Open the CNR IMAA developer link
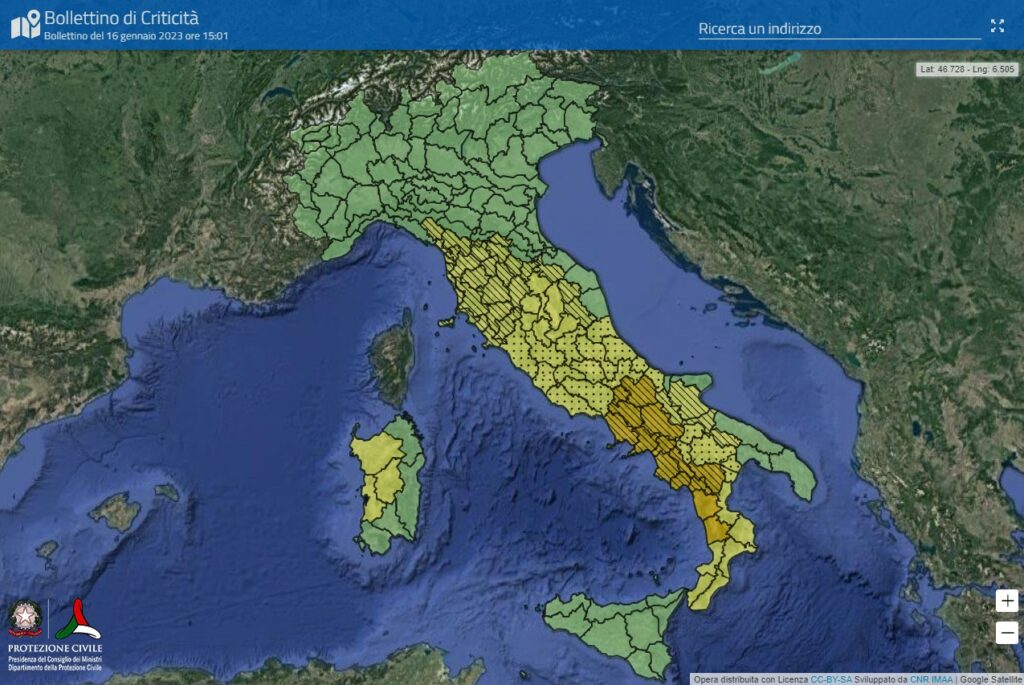This screenshot has height=685, width=1024. 931,680
